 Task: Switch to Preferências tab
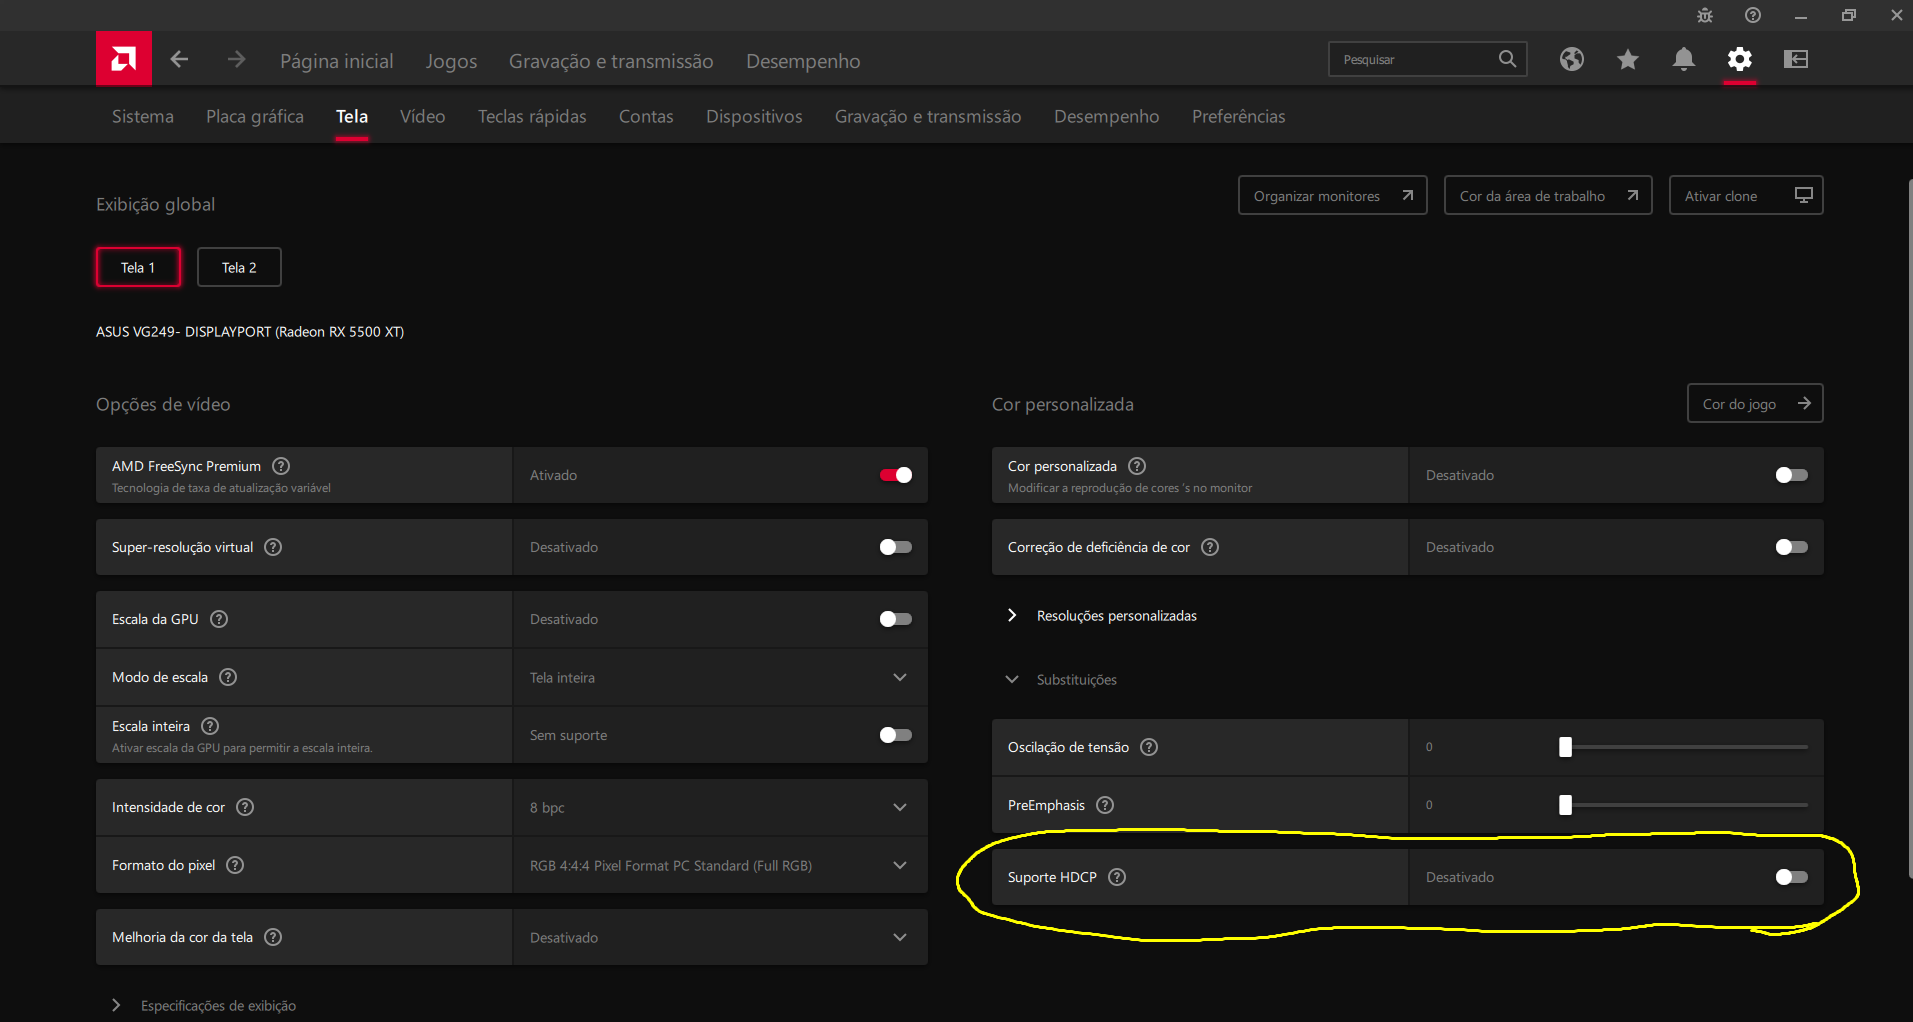pyautogui.click(x=1239, y=116)
